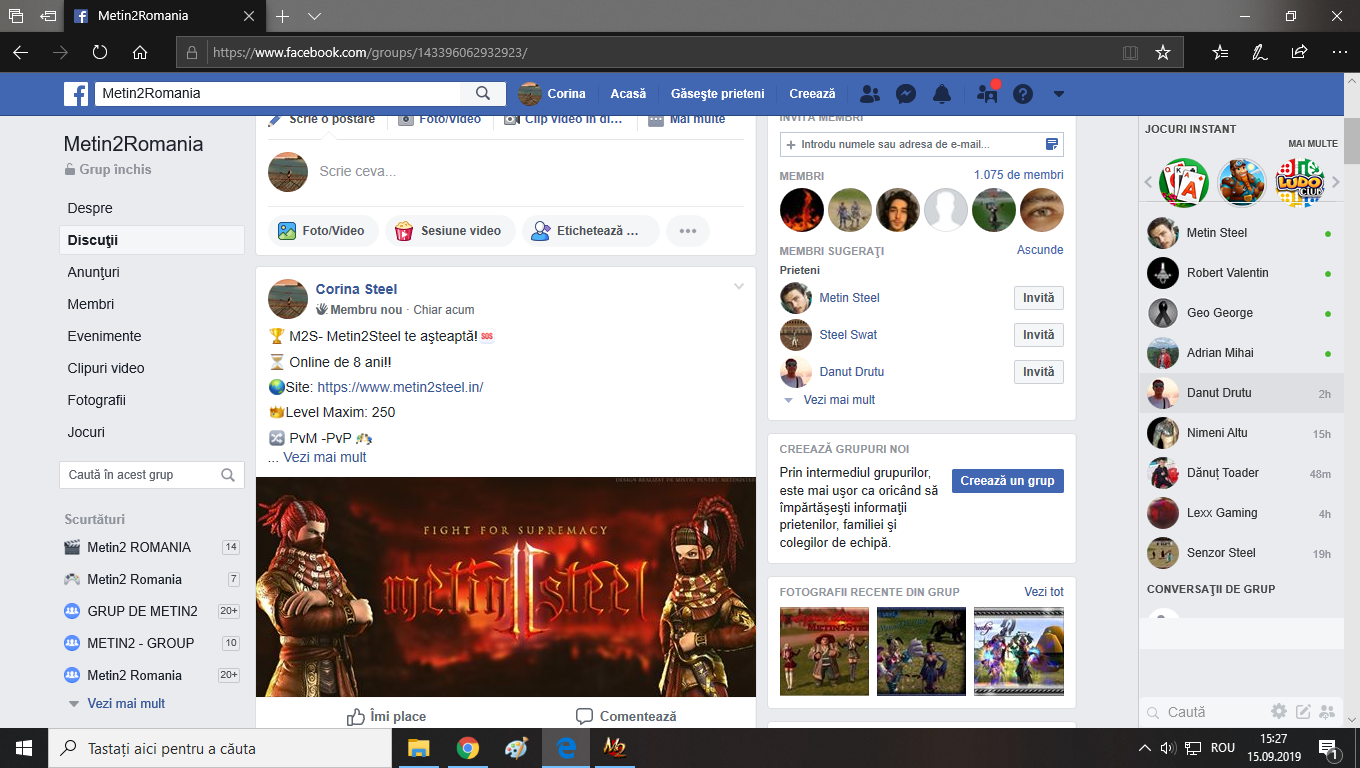
Task: Click the Sesiune video button
Action: [450, 231]
